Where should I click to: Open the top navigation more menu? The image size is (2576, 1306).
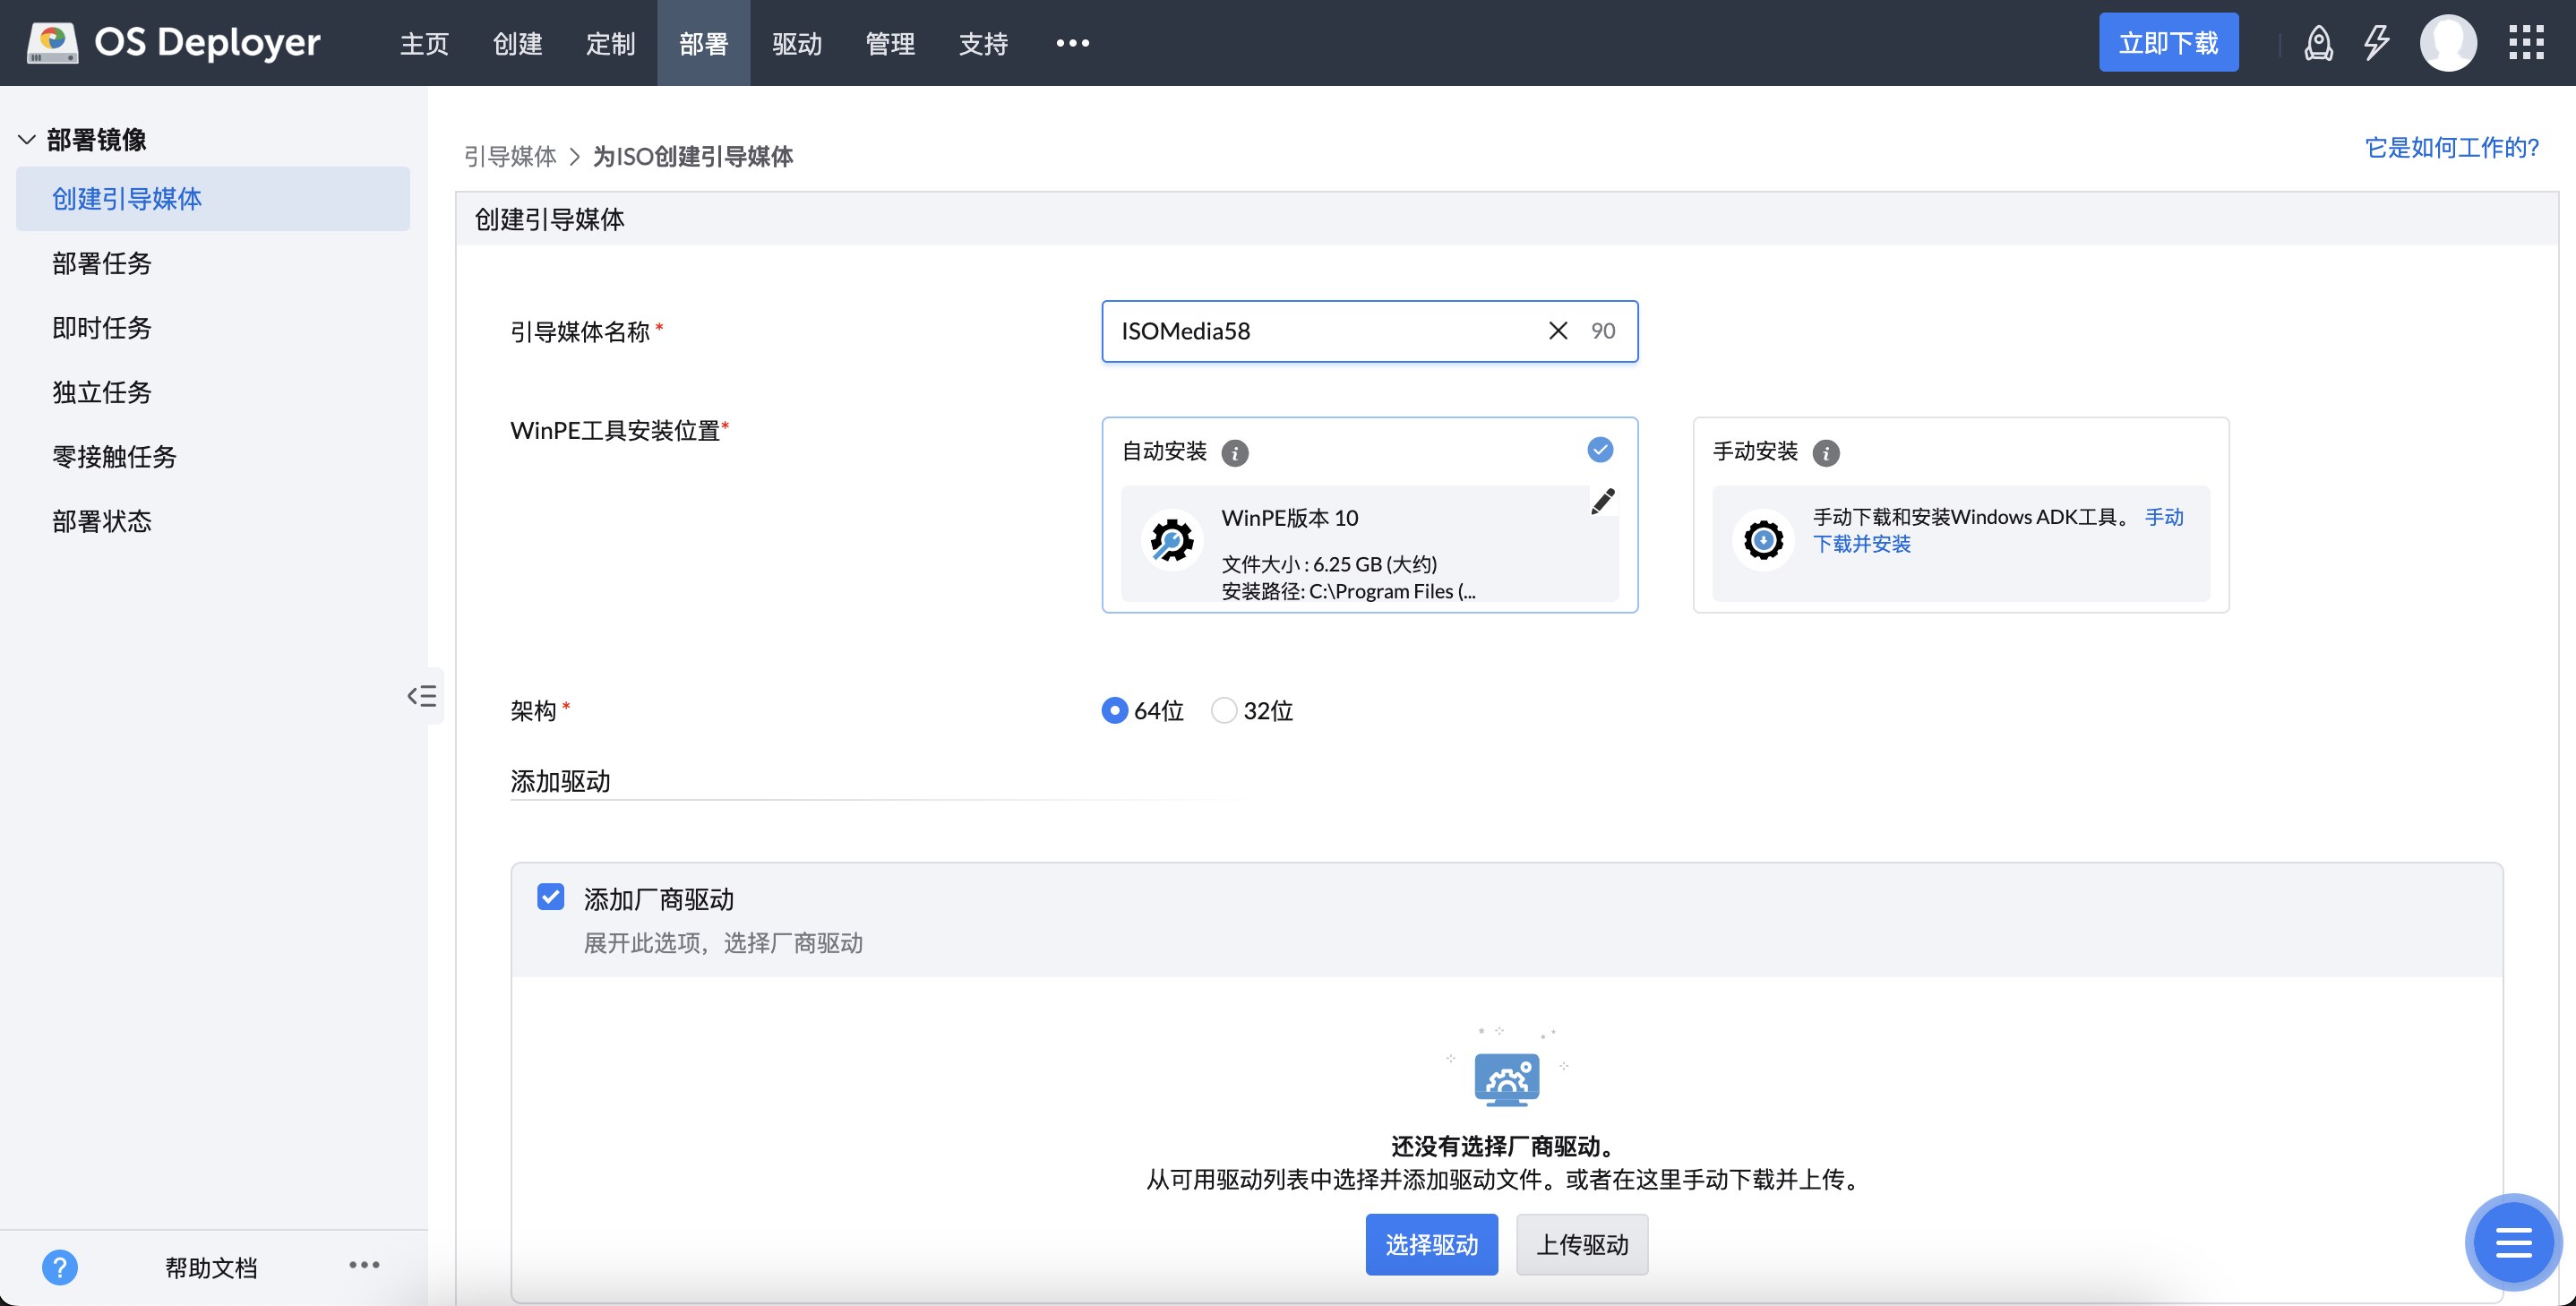coord(1072,43)
